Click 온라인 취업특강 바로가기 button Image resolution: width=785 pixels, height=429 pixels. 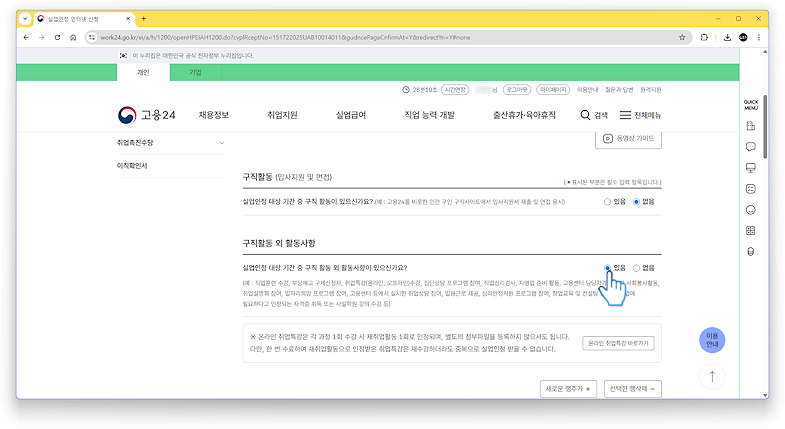point(618,343)
